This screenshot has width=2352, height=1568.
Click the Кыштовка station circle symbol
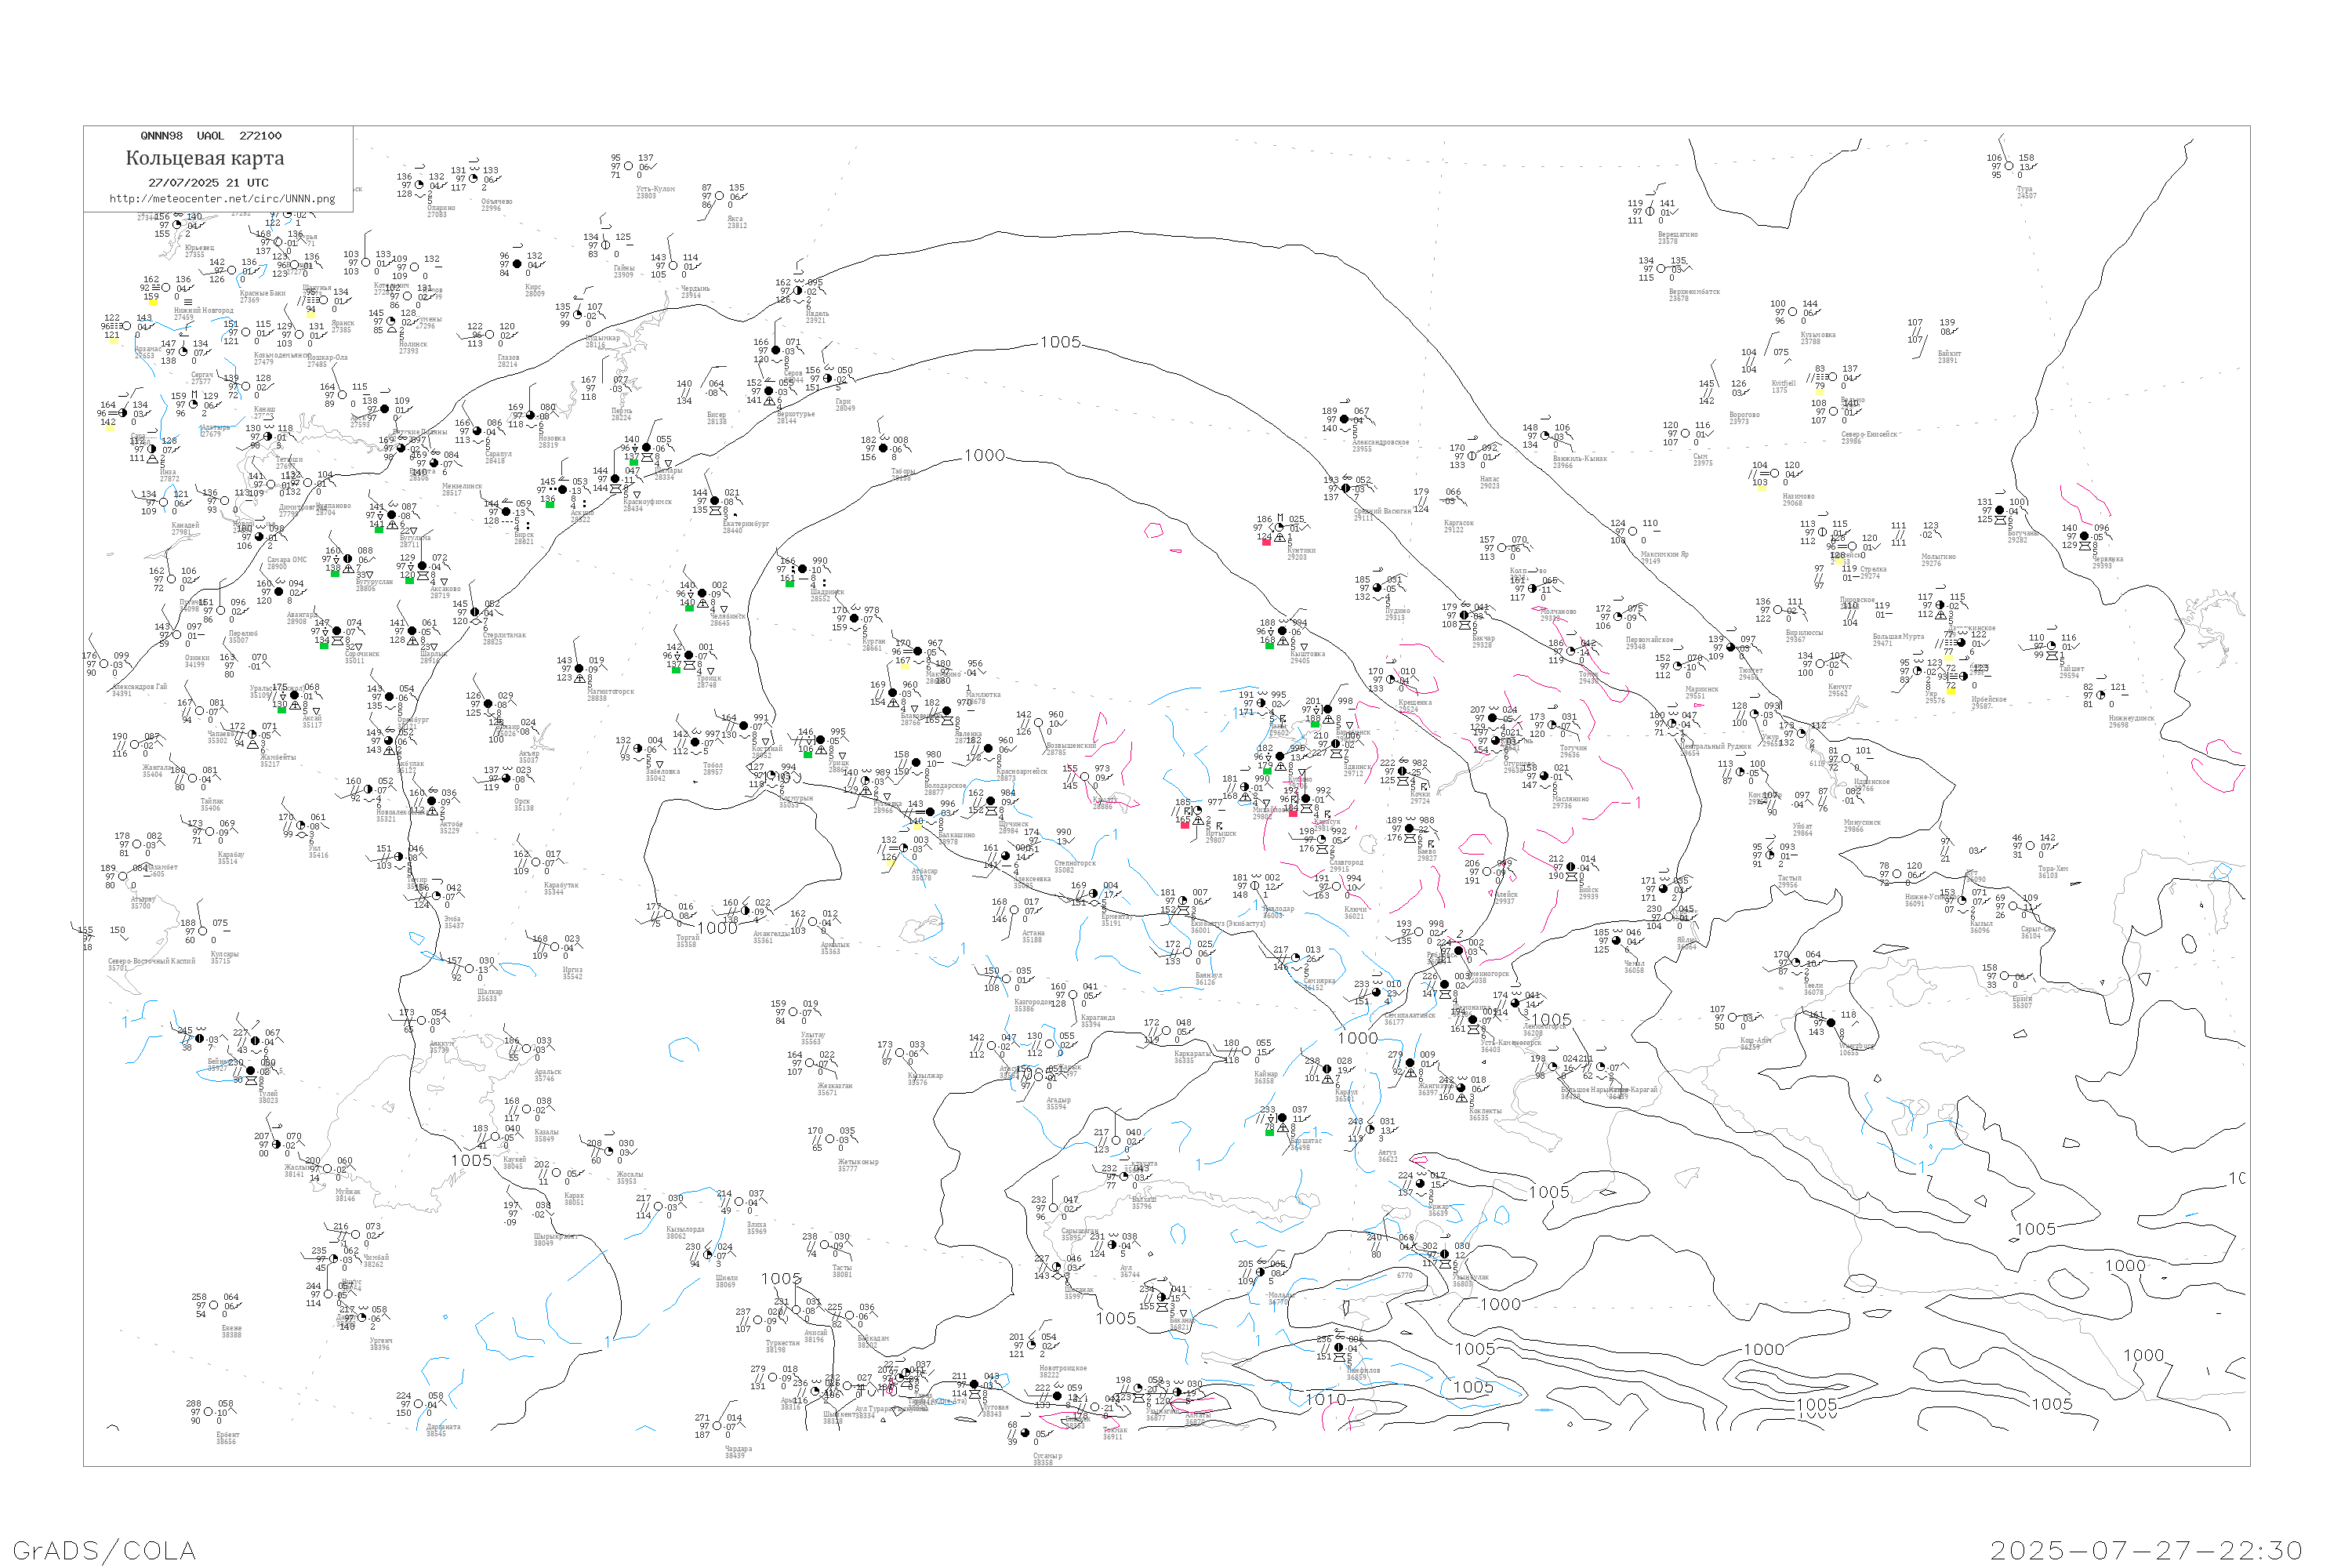click(1282, 632)
